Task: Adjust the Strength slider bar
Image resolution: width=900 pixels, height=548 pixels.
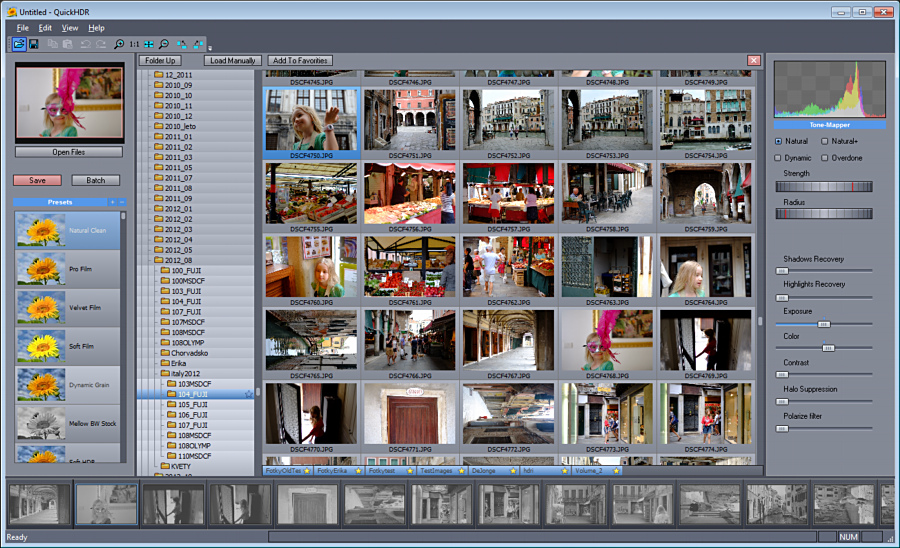Action: coord(824,186)
